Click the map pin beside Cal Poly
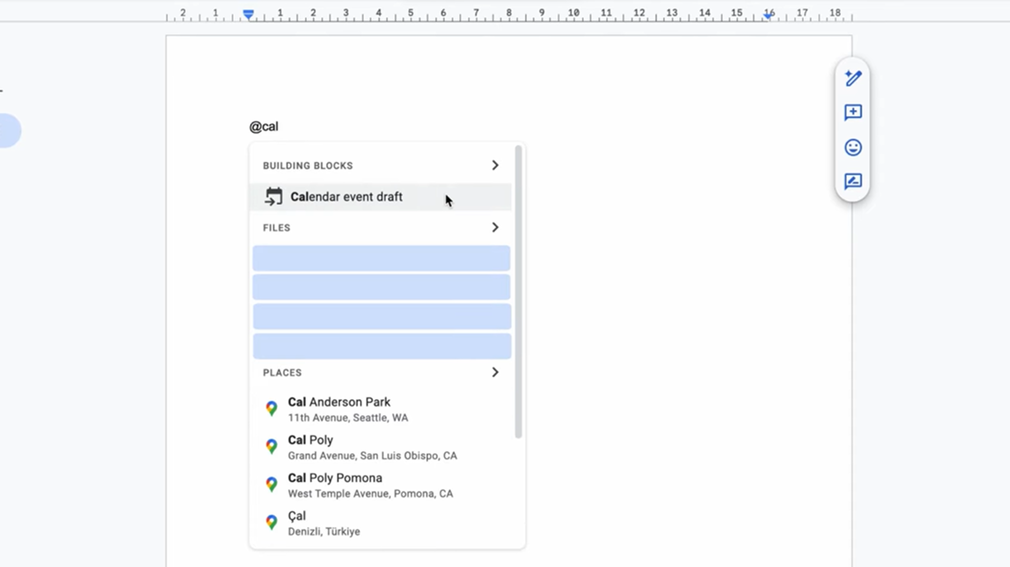Screen dimensions: 1010x567 pos(272,447)
